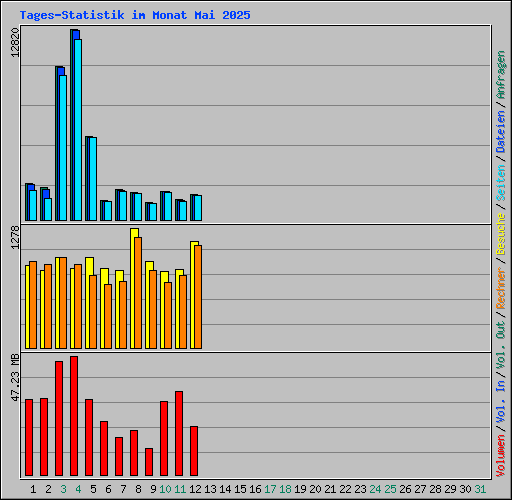This screenshot has width=512, height=500.
Task: Click the red volume bar for day 9
Action: point(149,462)
